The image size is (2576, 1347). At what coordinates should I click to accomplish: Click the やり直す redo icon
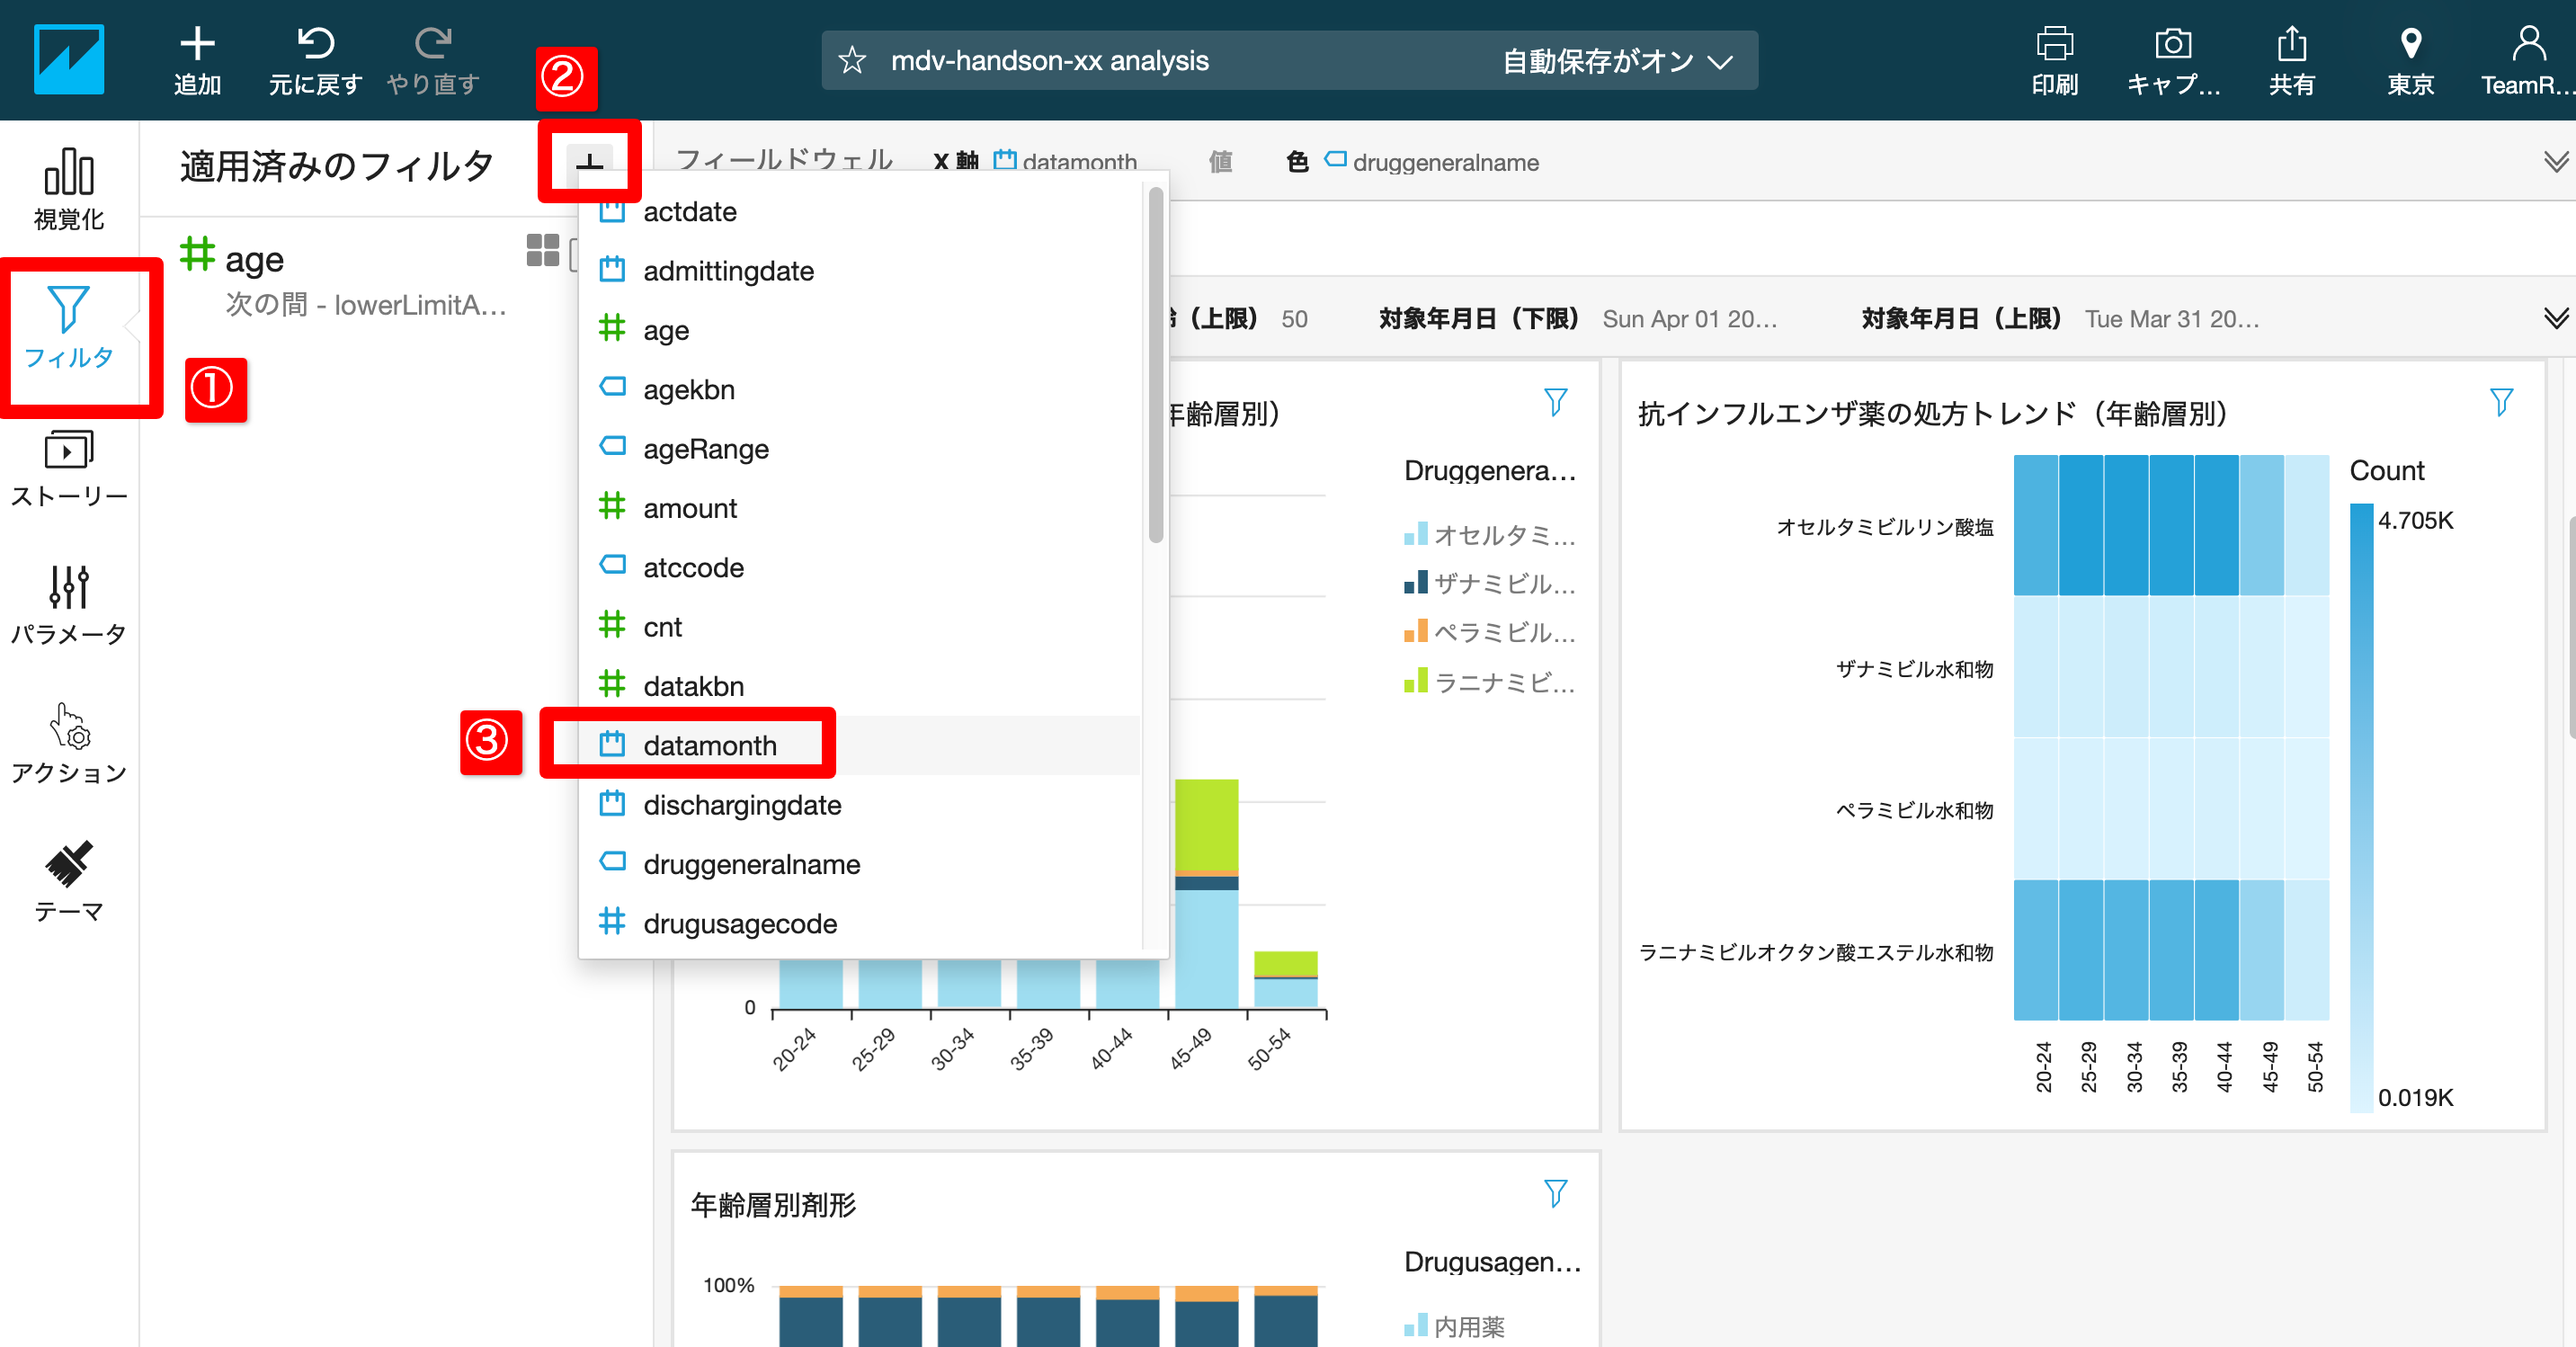click(x=433, y=43)
